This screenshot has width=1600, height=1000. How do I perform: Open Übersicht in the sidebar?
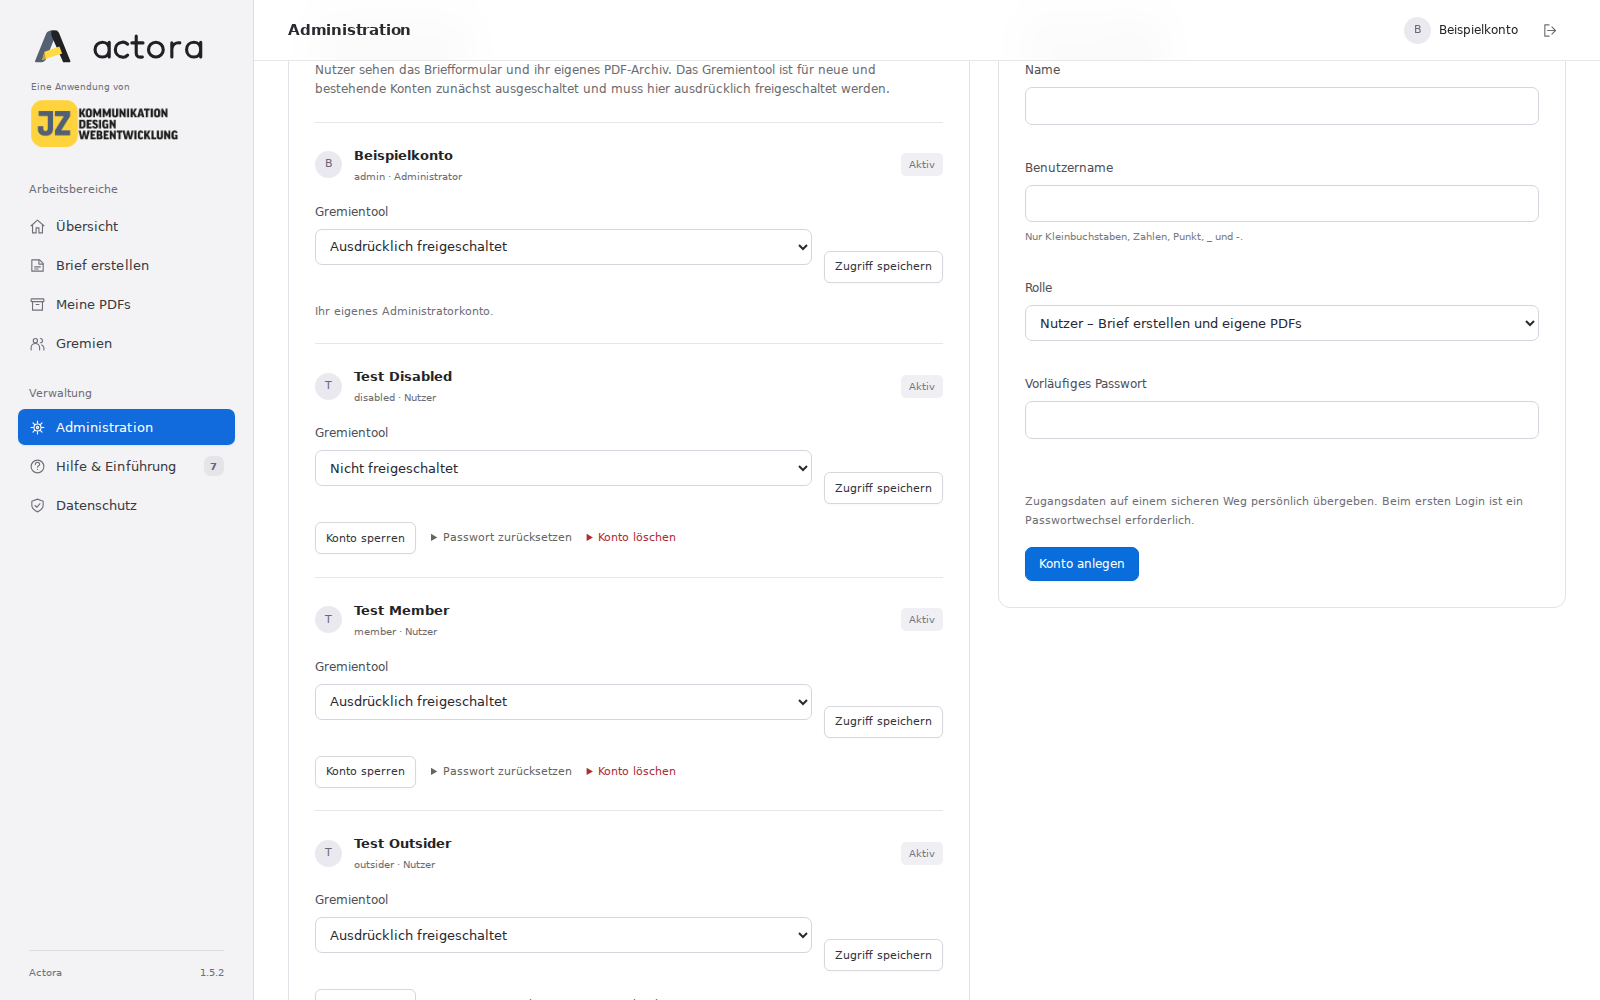click(x=126, y=227)
